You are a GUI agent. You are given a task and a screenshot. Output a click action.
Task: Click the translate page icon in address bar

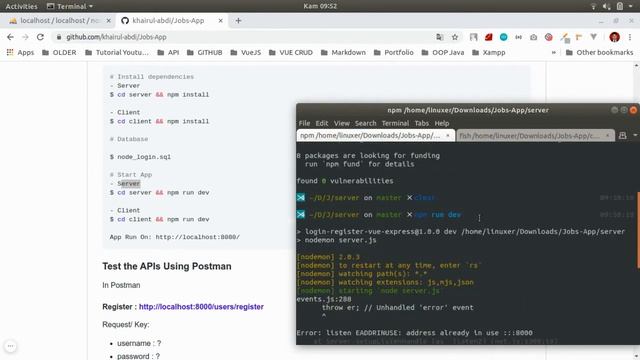pos(440,37)
